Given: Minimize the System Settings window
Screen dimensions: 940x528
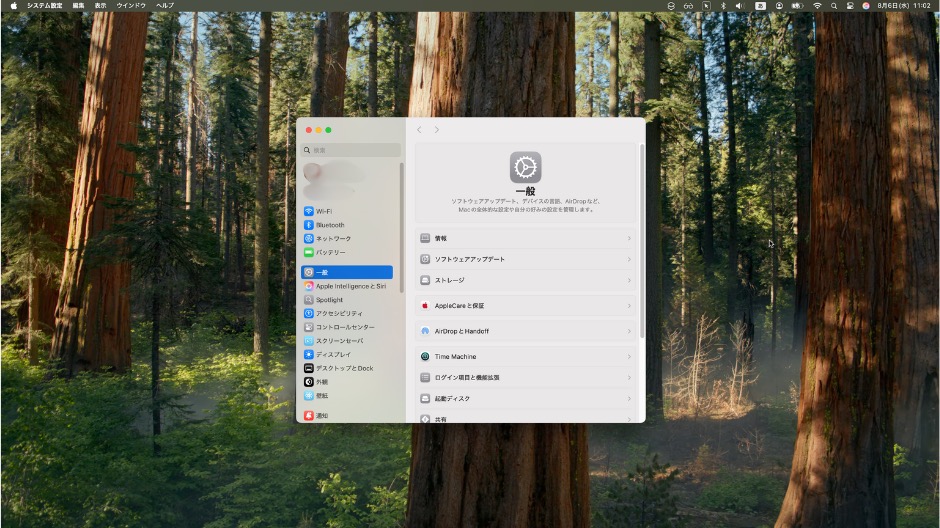Looking at the screenshot, I should click(318, 129).
